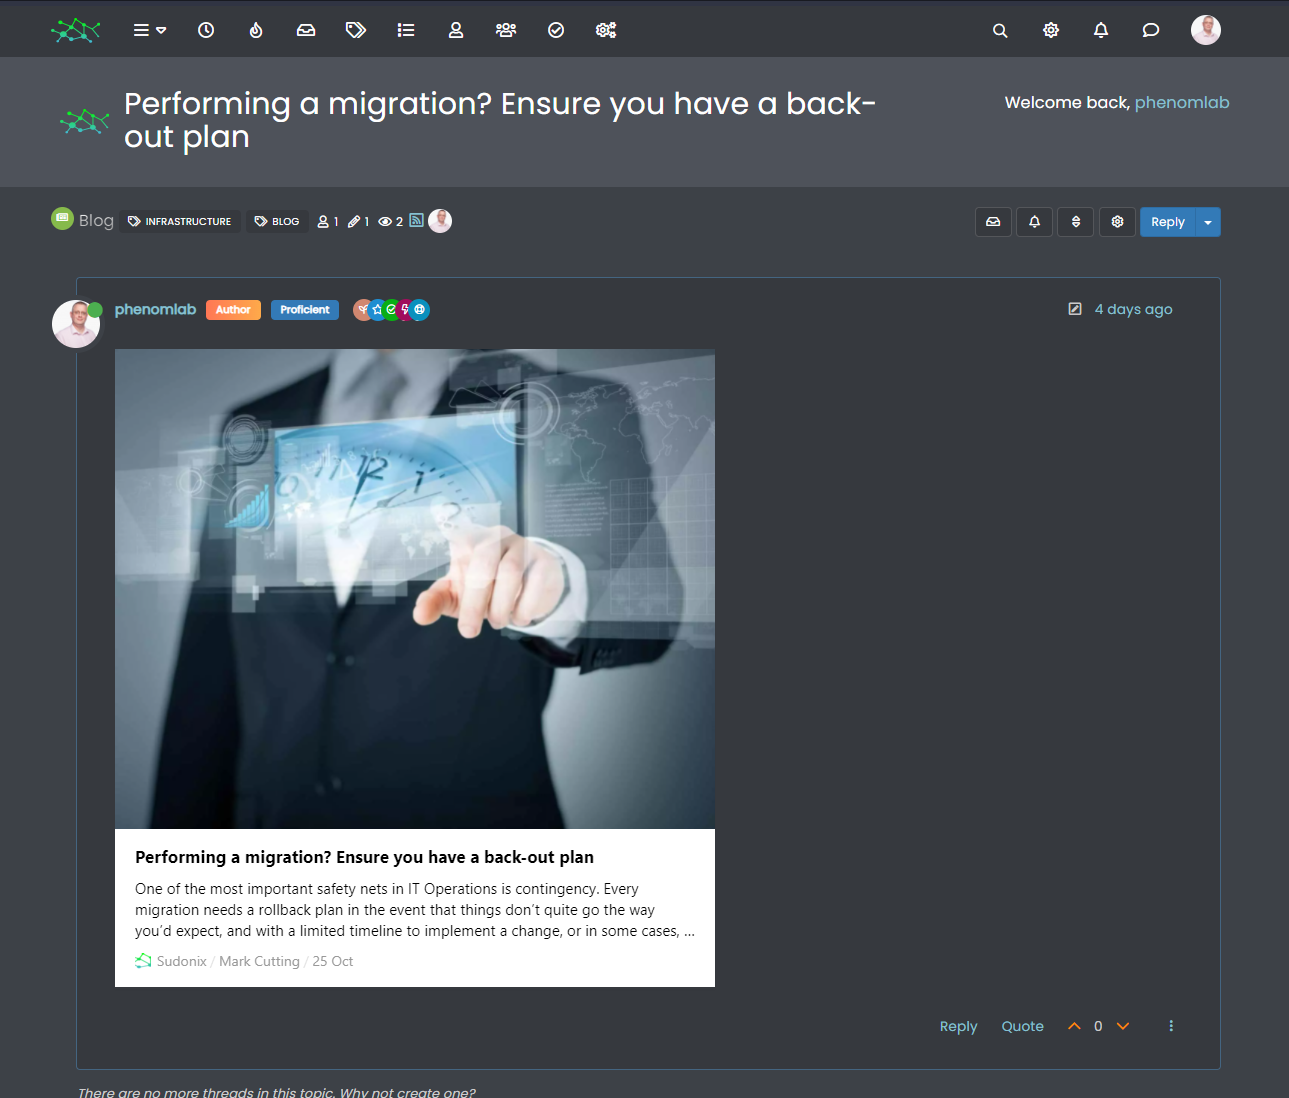Expand the hamburger menu dropdown
Viewport: 1289px width, 1098px height.
pyautogui.click(x=150, y=30)
